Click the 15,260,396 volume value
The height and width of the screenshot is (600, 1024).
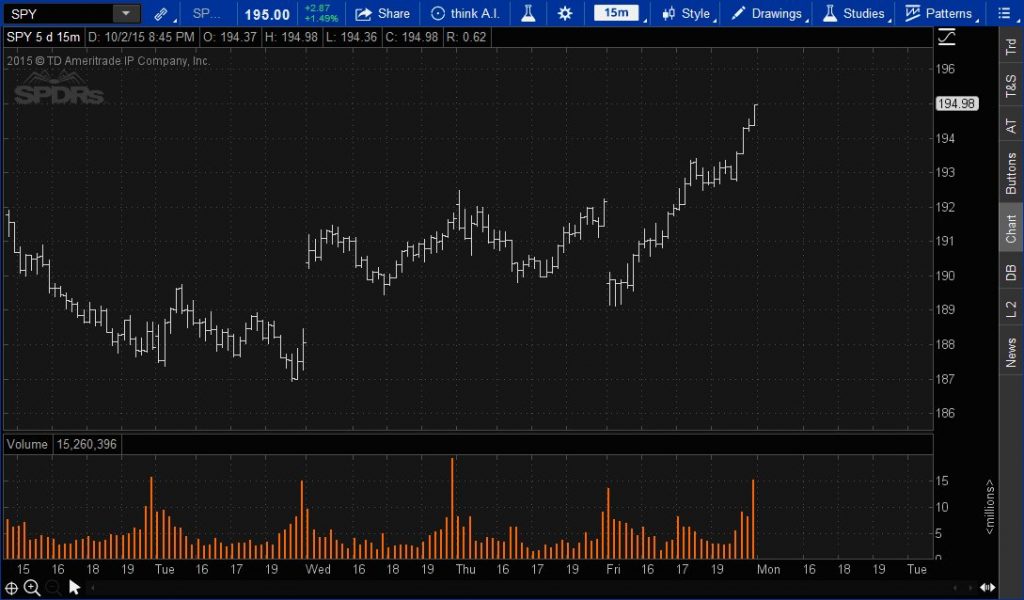coord(87,445)
